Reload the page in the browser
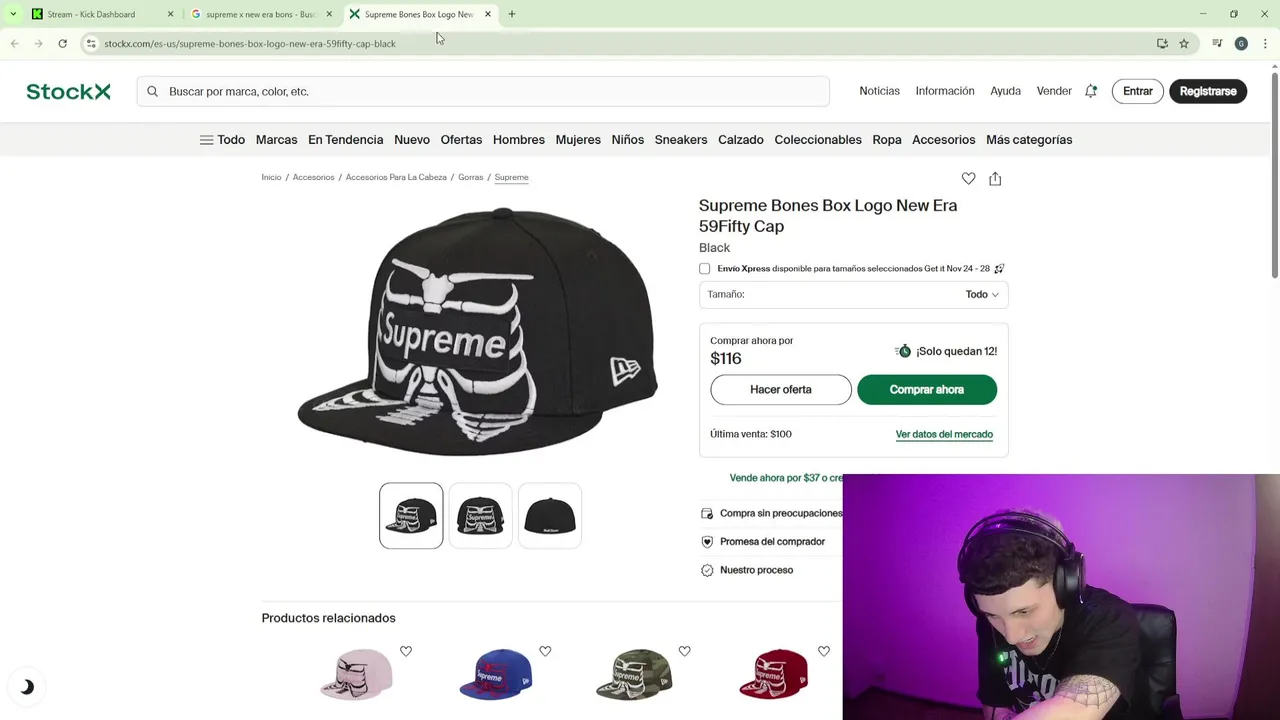The image size is (1280, 720). click(x=62, y=43)
